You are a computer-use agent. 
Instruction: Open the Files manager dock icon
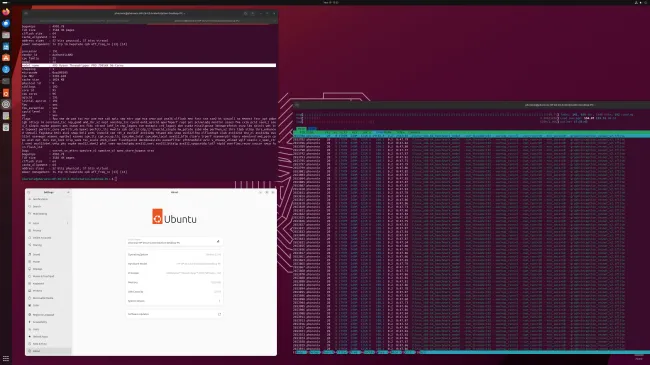pyautogui.click(x=6, y=35)
